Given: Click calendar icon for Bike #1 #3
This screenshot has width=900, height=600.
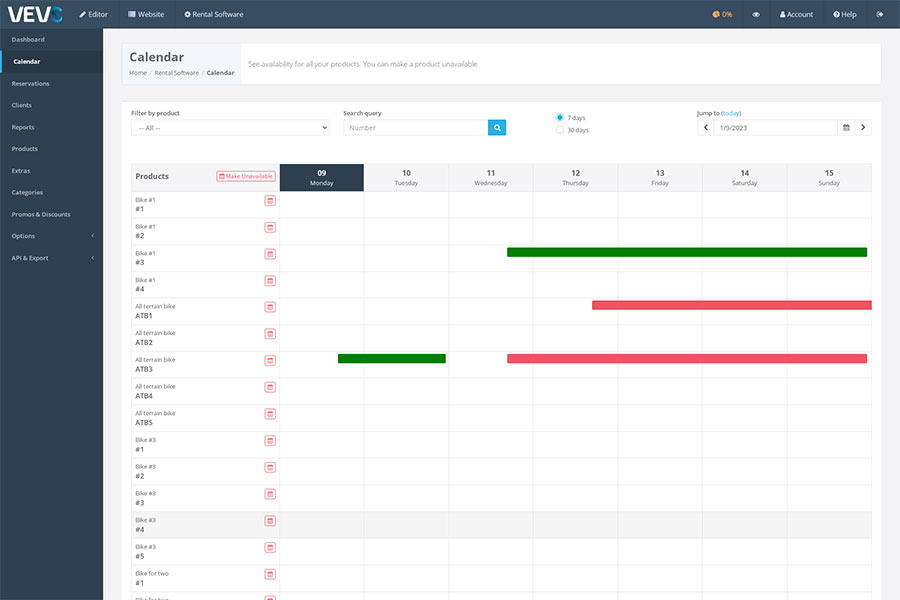Looking at the screenshot, I should [270, 254].
